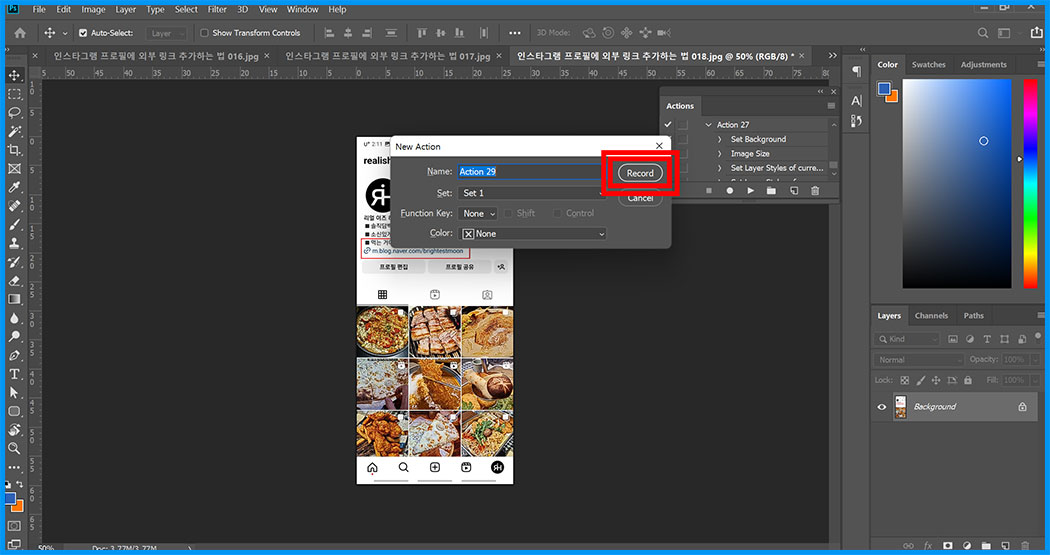Select the Move tool

tap(14, 76)
